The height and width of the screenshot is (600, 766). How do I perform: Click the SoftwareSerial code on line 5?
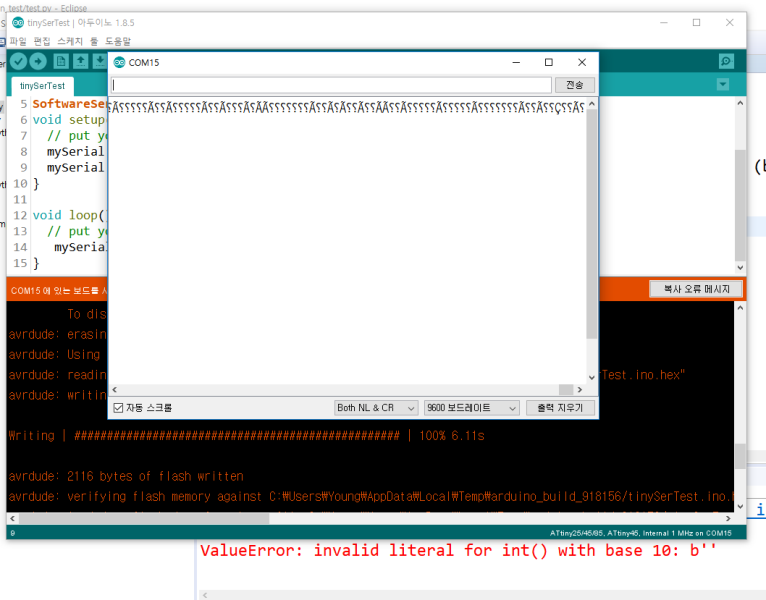(x=69, y=104)
